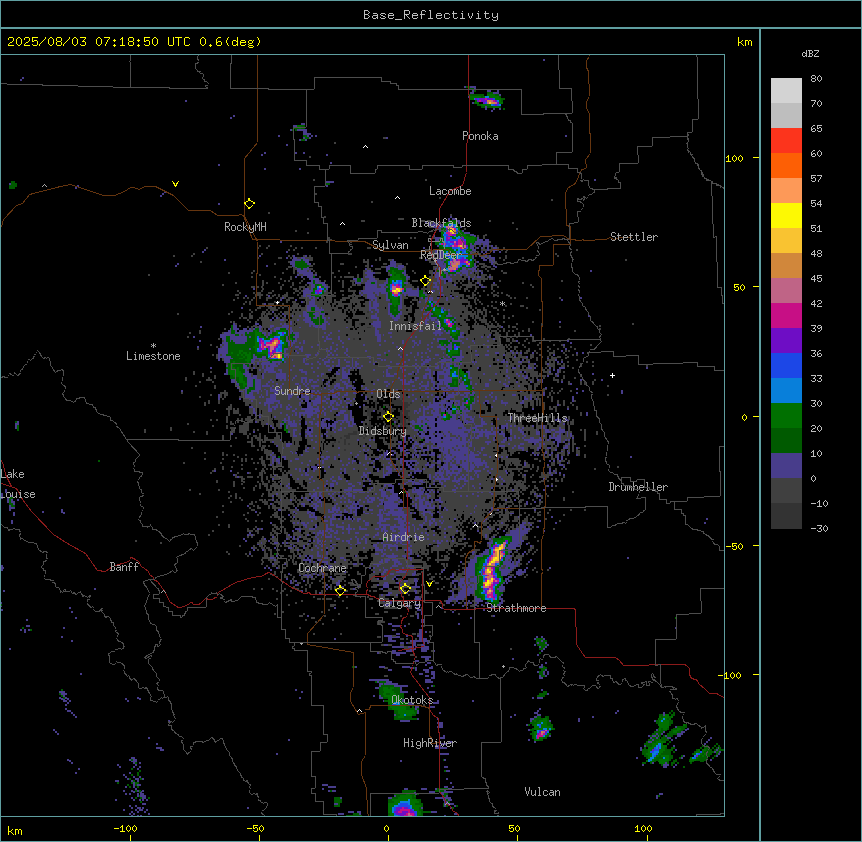Click the yellow diamond marker above Calgary
Viewport: 862px width, 842px height.
coord(405,589)
